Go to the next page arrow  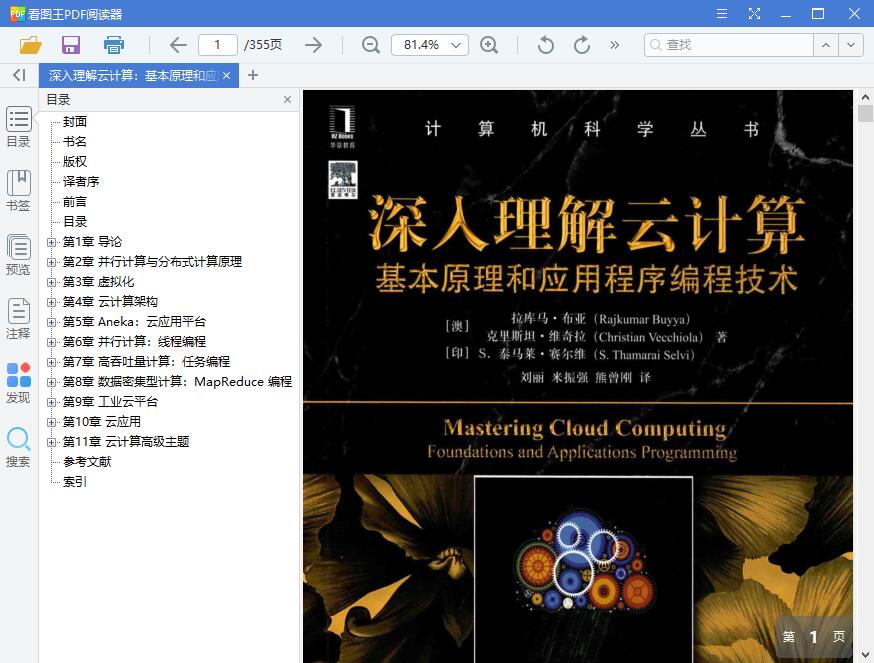(314, 45)
